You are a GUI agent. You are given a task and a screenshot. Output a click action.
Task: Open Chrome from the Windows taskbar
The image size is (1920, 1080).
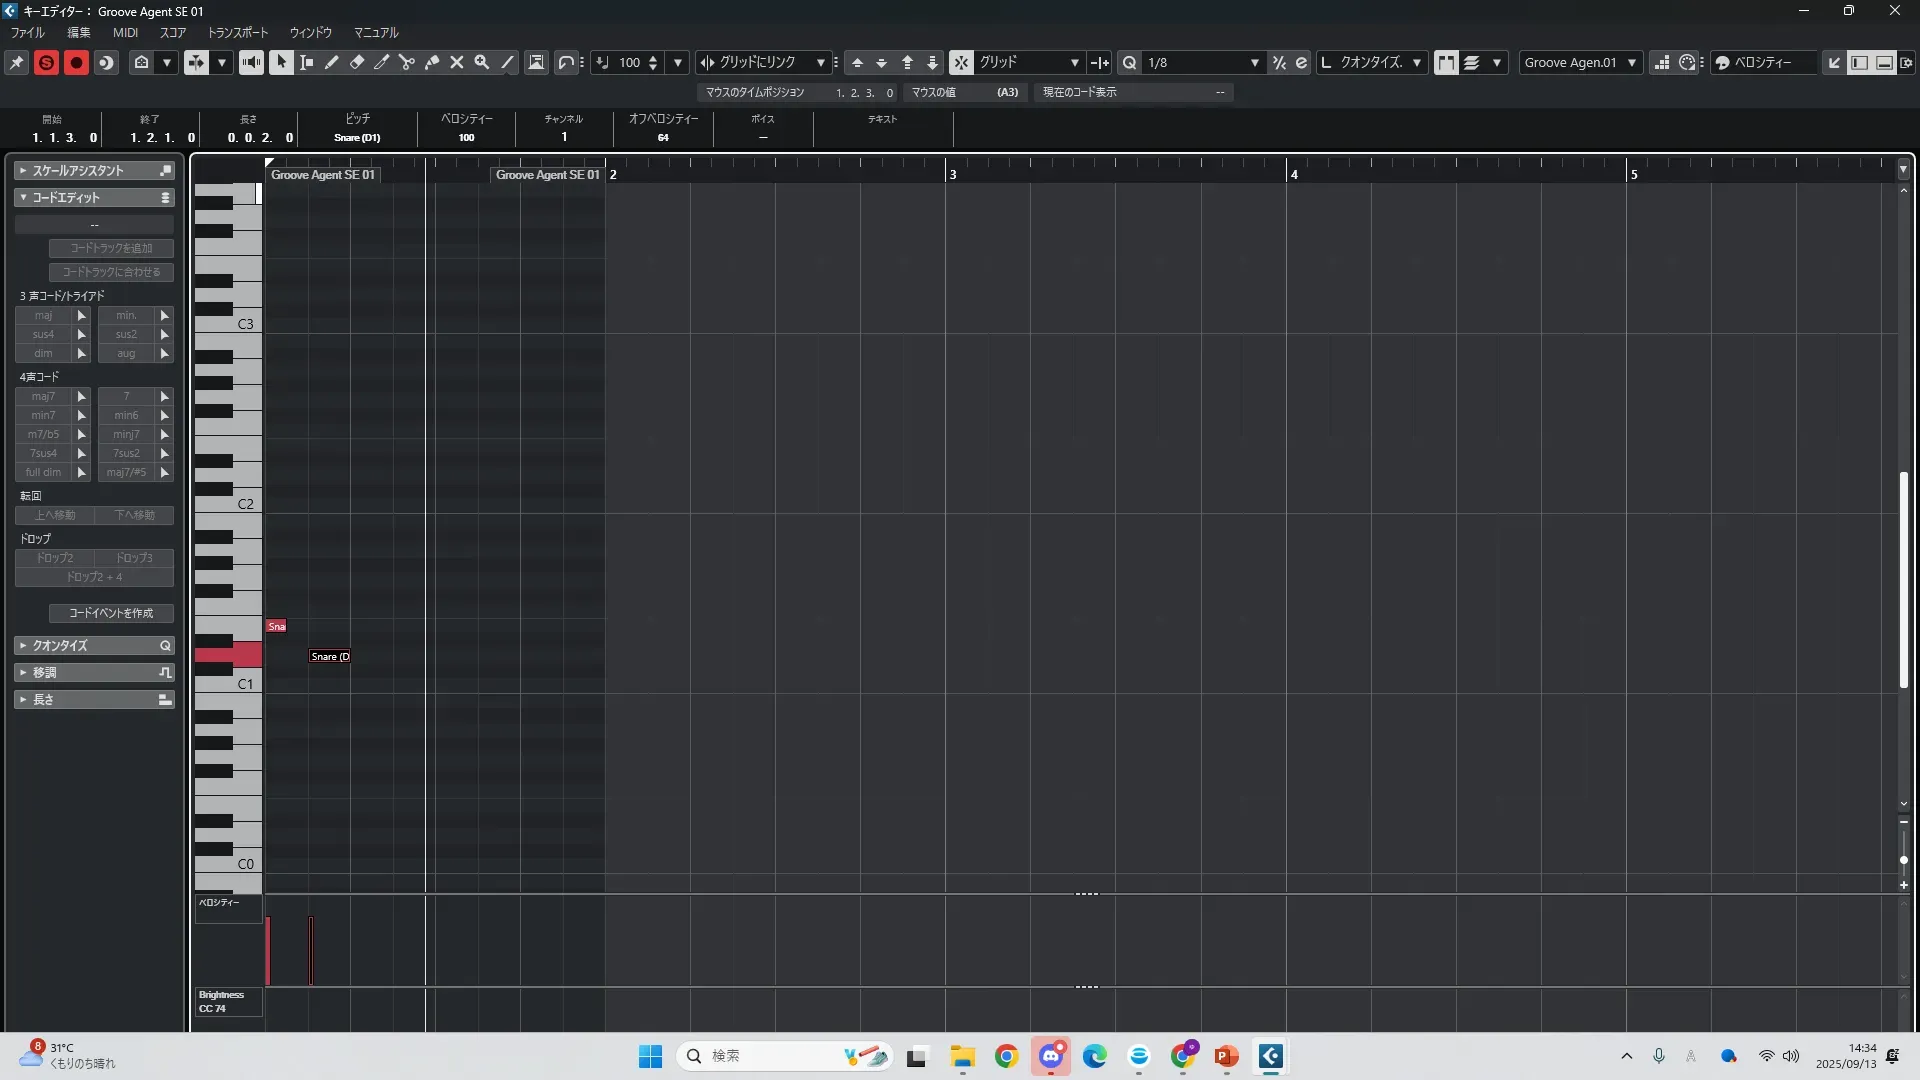[x=1006, y=1056]
